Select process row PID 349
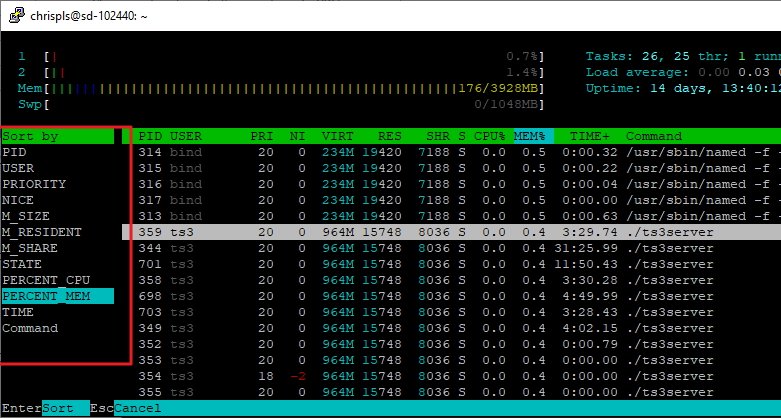781x418 pixels. 451,328
